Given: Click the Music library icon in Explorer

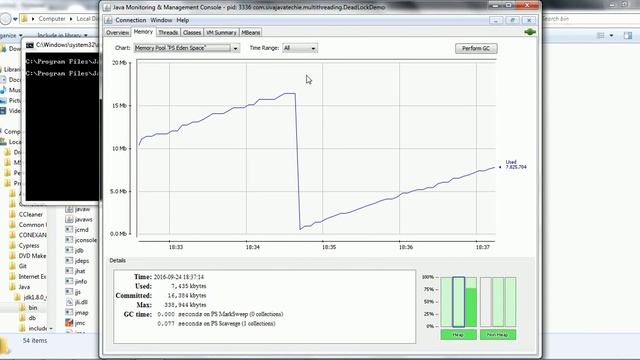Looking at the screenshot, I should [x=3, y=90].
